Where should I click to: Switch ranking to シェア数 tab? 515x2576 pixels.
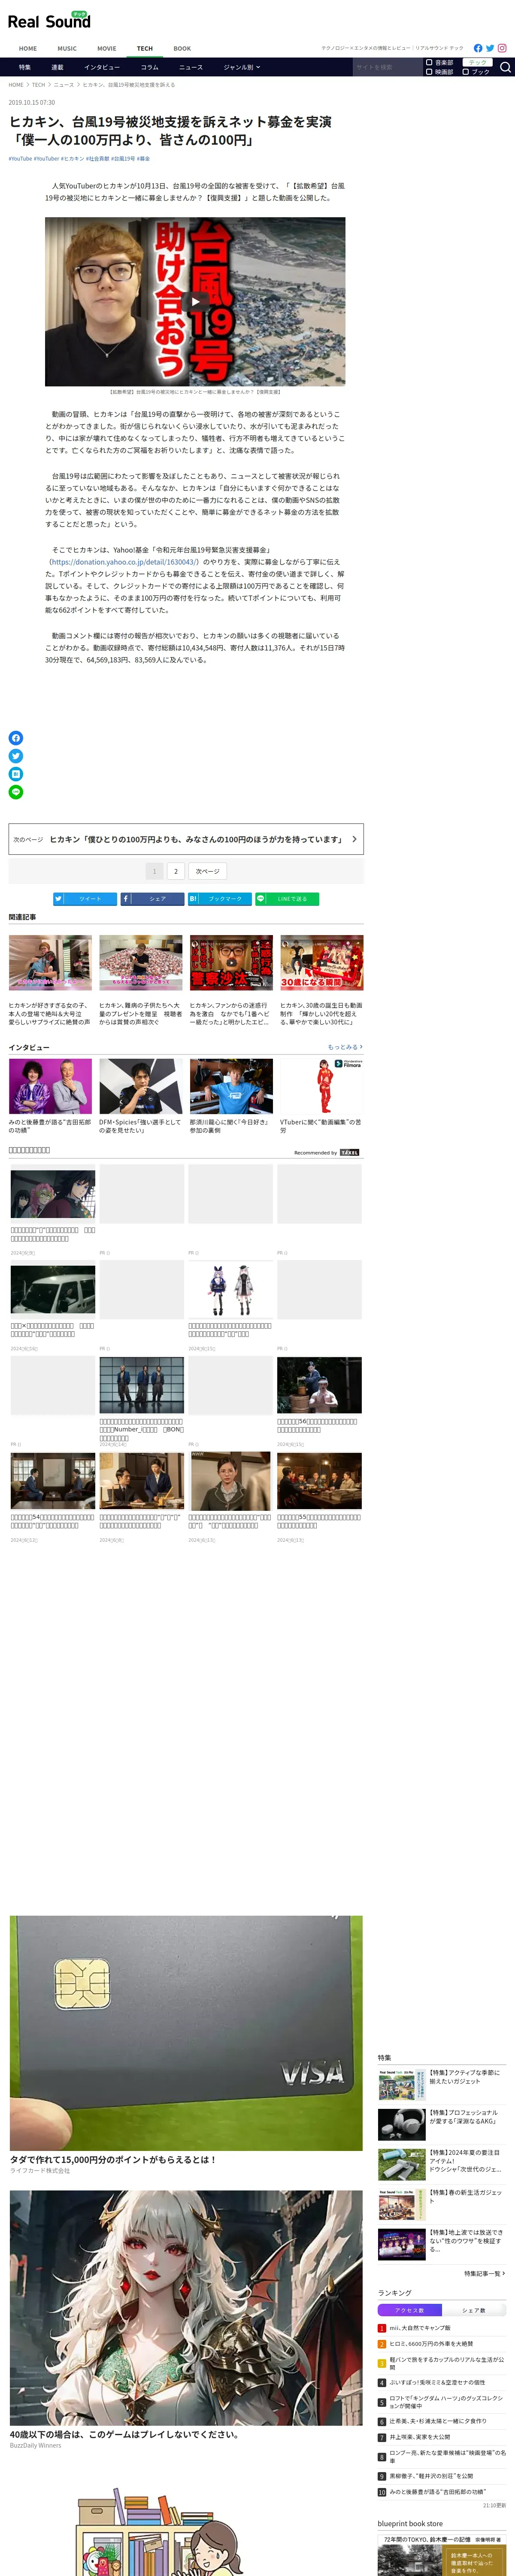474,2309
